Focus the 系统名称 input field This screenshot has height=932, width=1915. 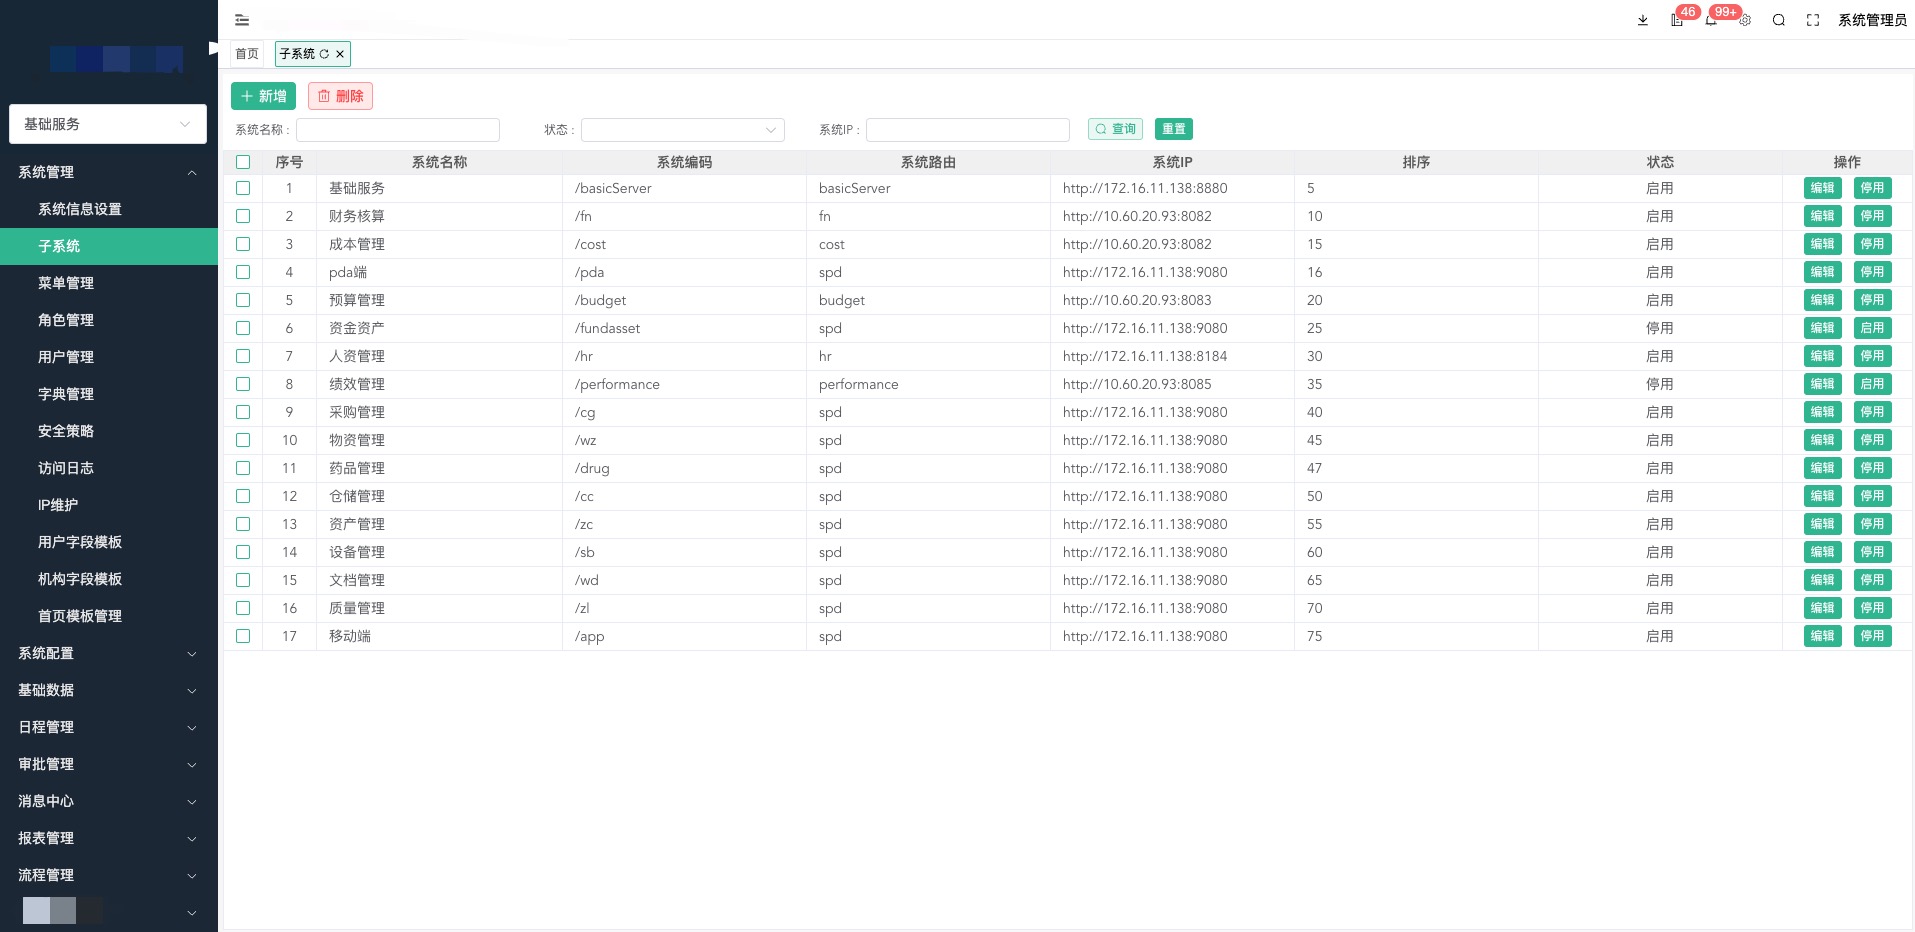click(398, 130)
